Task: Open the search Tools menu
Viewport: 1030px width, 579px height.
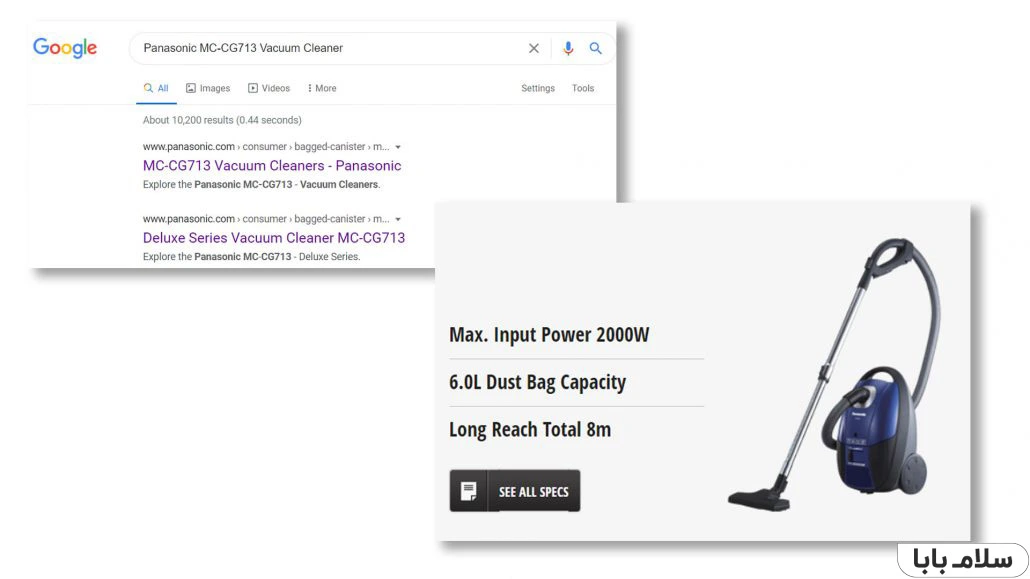Action: [x=583, y=88]
